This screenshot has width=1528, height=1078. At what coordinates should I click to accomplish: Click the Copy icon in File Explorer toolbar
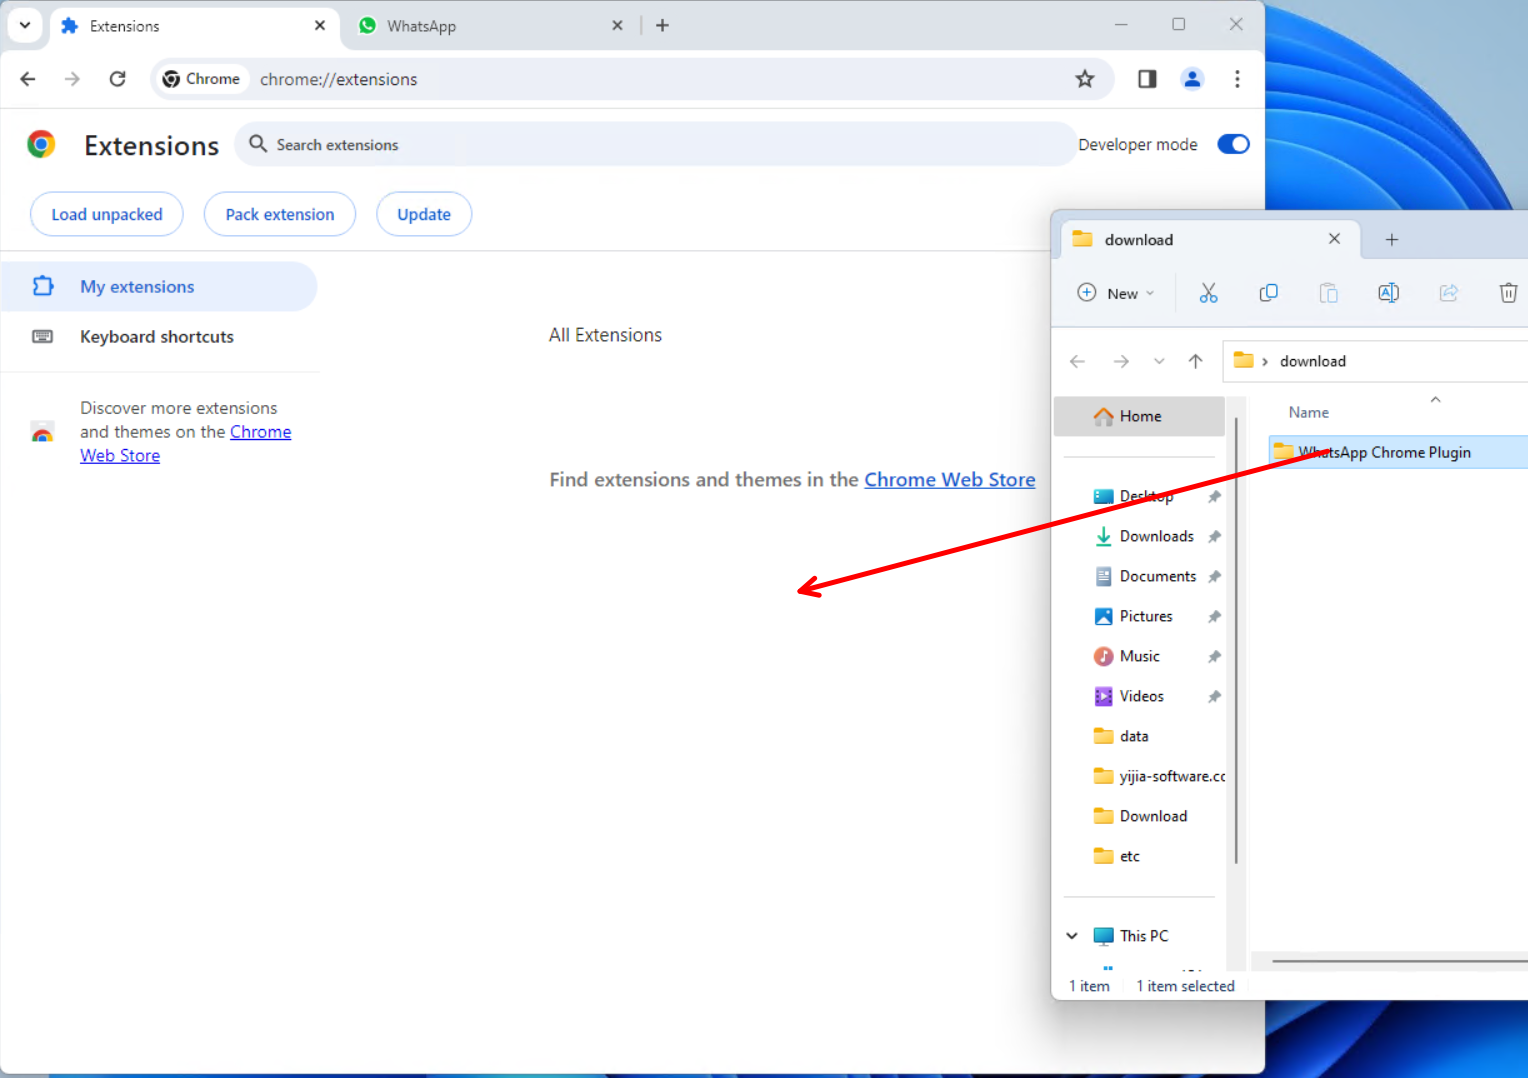pyautogui.click(x=1268, y=293)
